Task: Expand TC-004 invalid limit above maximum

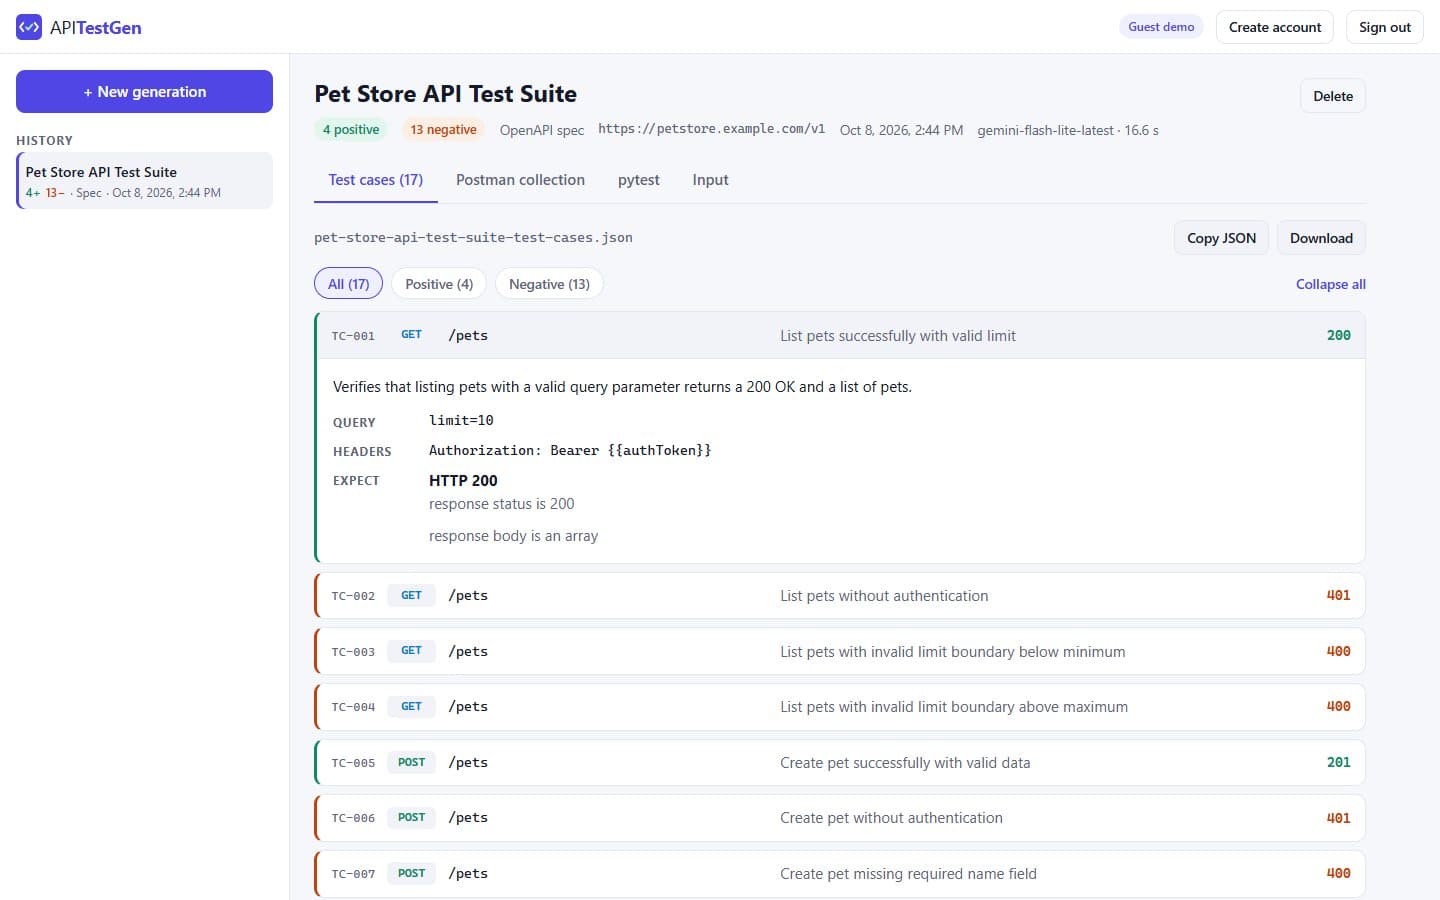Action: (840, 707)
